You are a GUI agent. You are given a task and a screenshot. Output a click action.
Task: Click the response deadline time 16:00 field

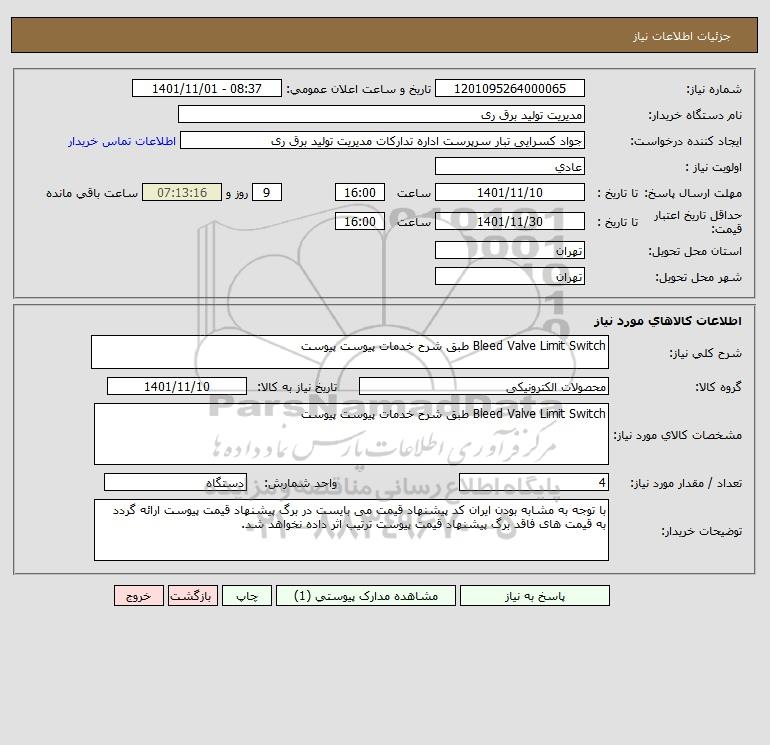[360, 193]
